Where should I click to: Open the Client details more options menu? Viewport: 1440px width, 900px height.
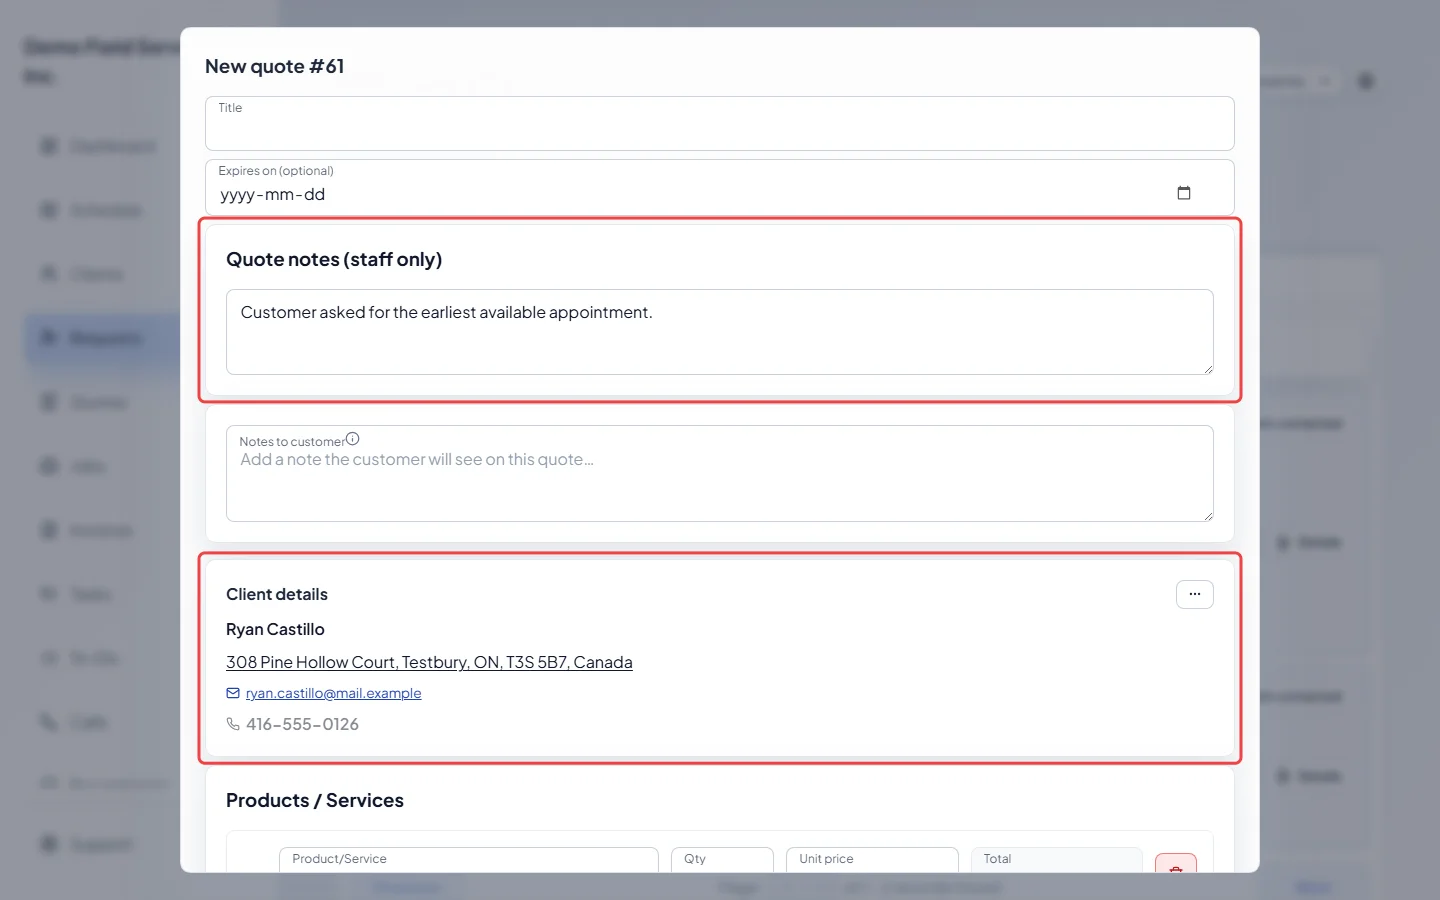point(1194,594)
